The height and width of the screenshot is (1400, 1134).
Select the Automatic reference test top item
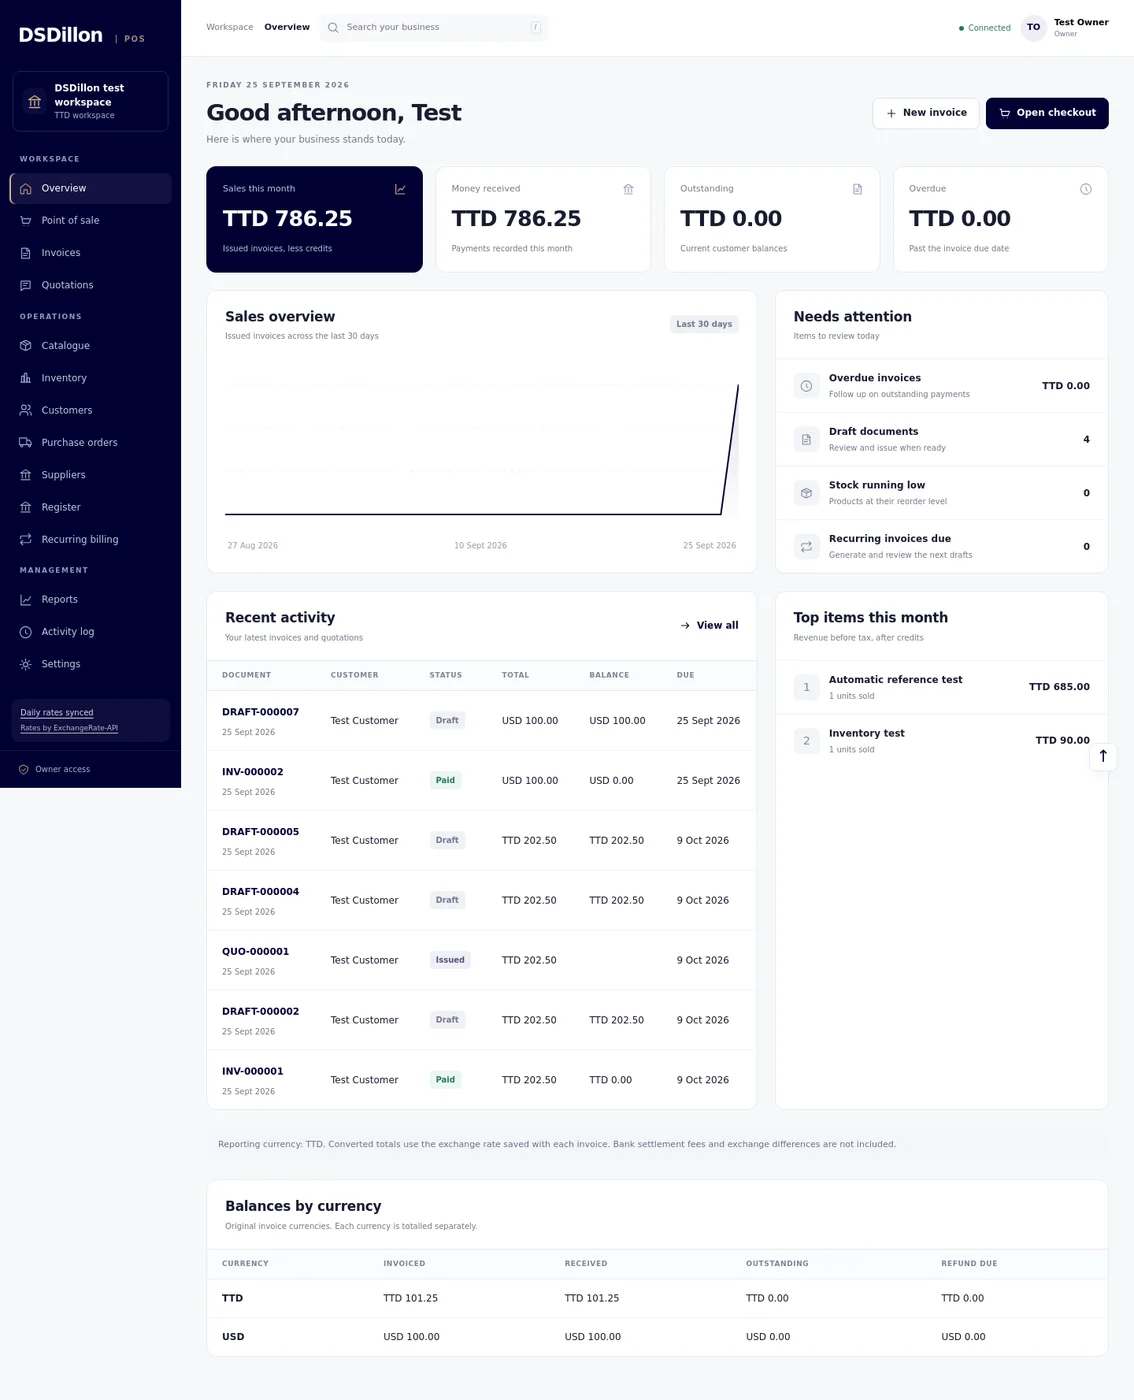click(x=941, y=687)
